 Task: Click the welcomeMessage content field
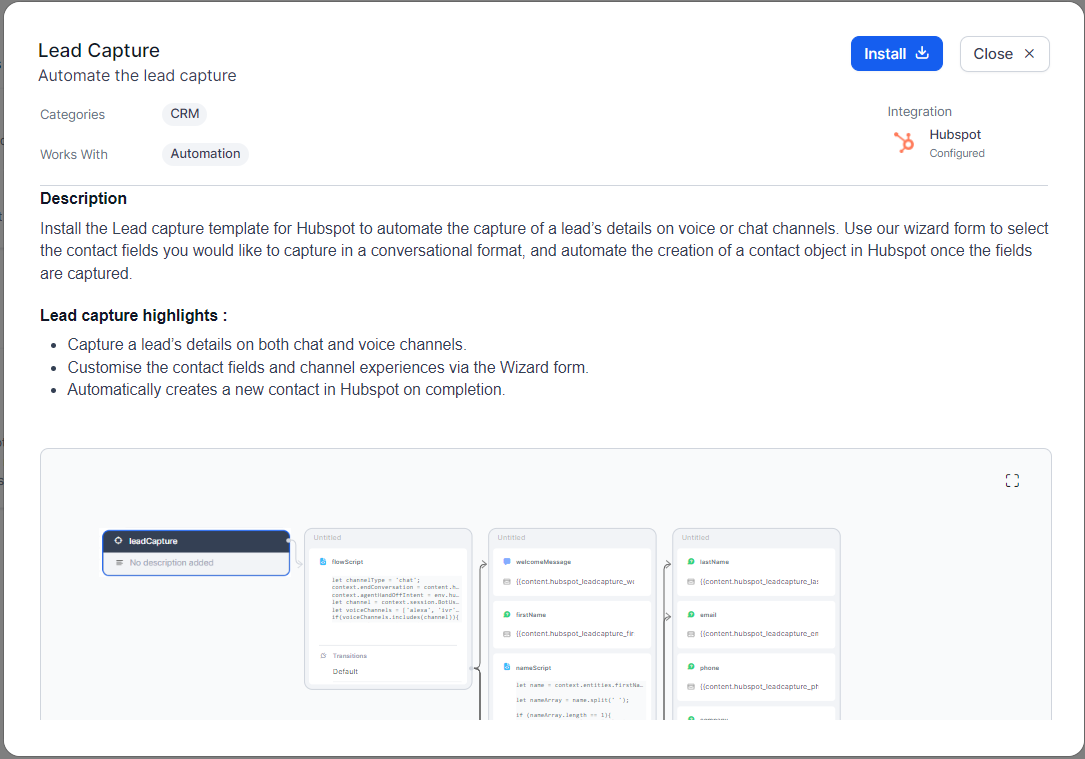coord(574,581)
